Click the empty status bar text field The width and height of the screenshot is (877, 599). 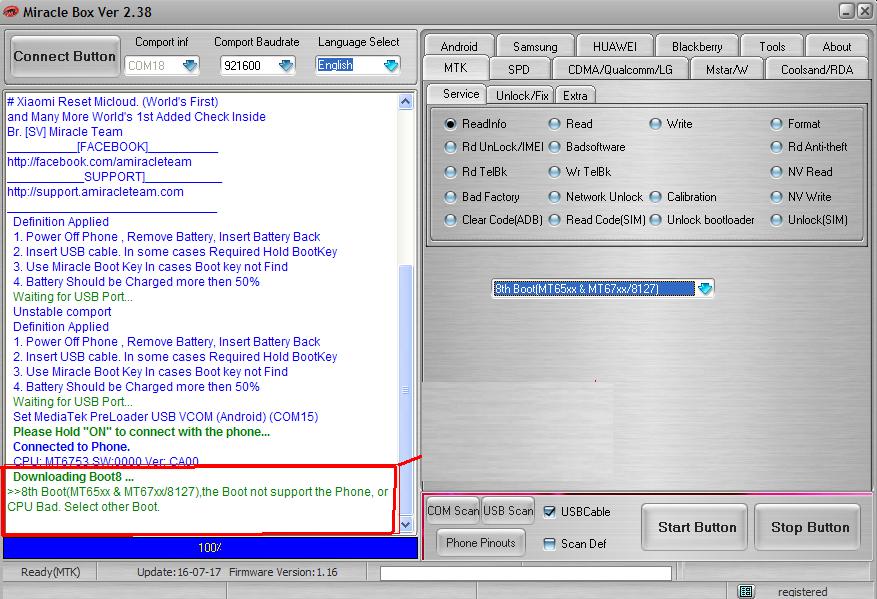[526, 573]
